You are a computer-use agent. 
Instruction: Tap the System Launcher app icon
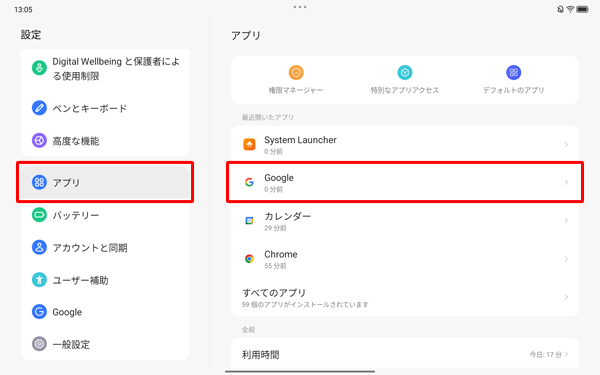(249, 144)
